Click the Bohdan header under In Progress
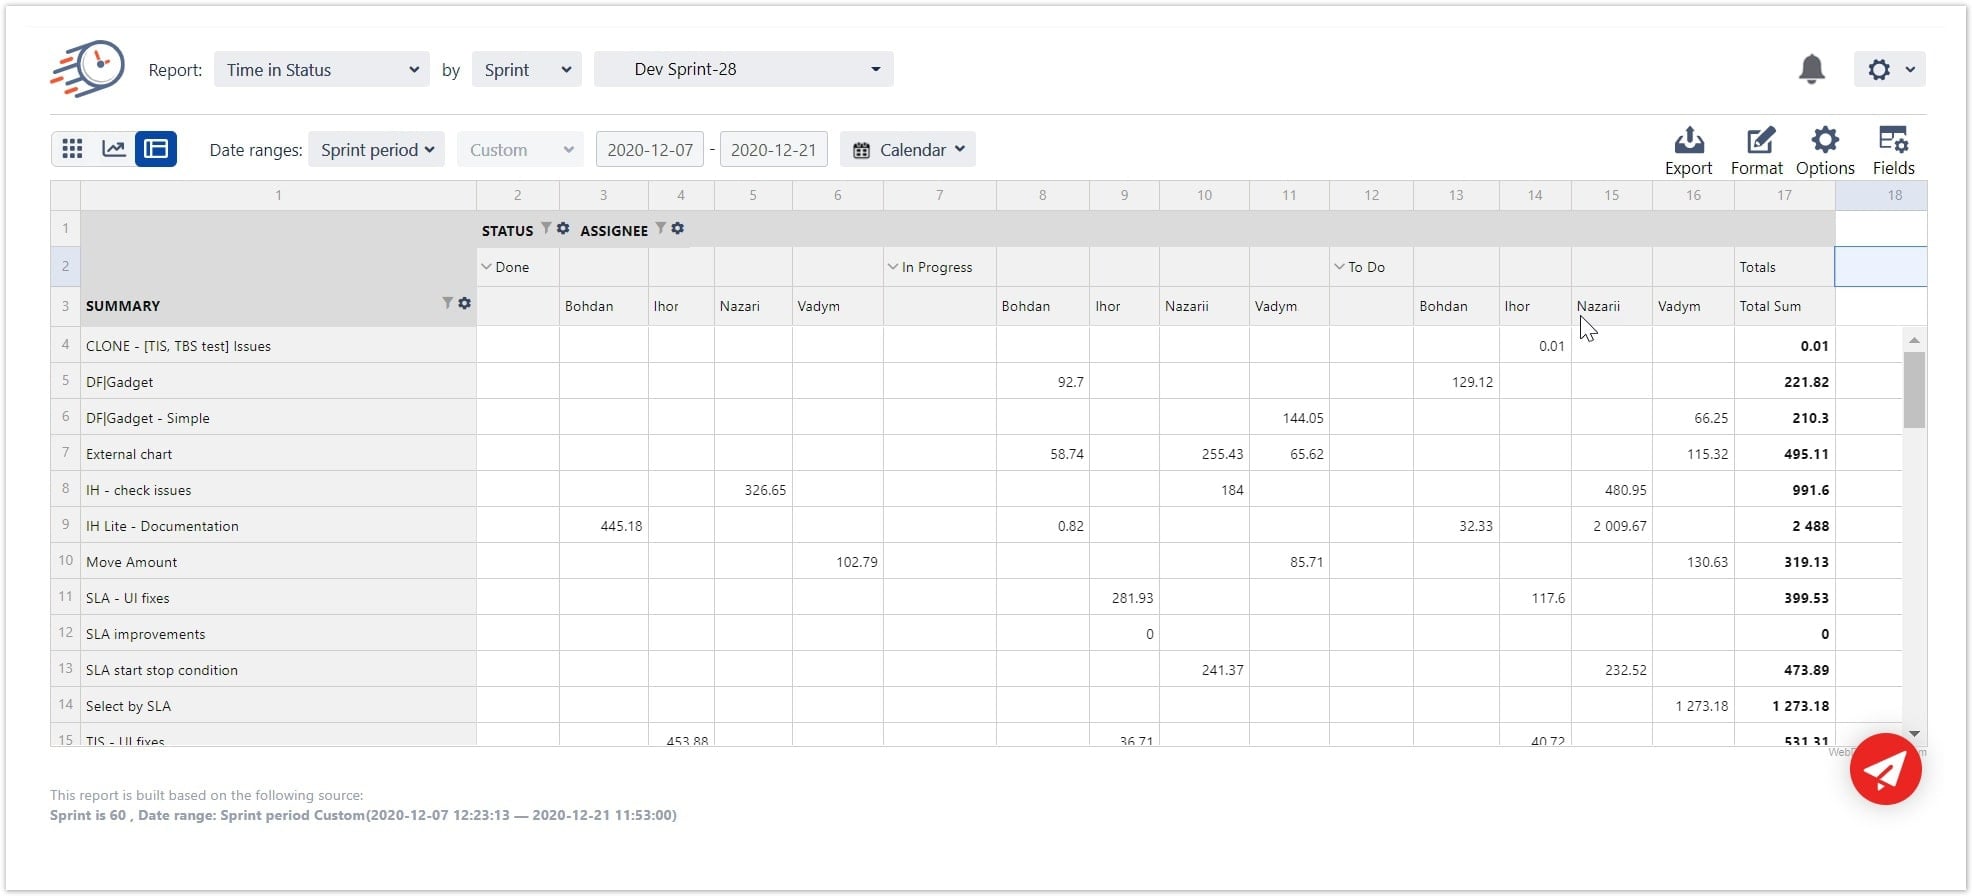This screenshot has height=896, width=1972. tap(1042, 306)
